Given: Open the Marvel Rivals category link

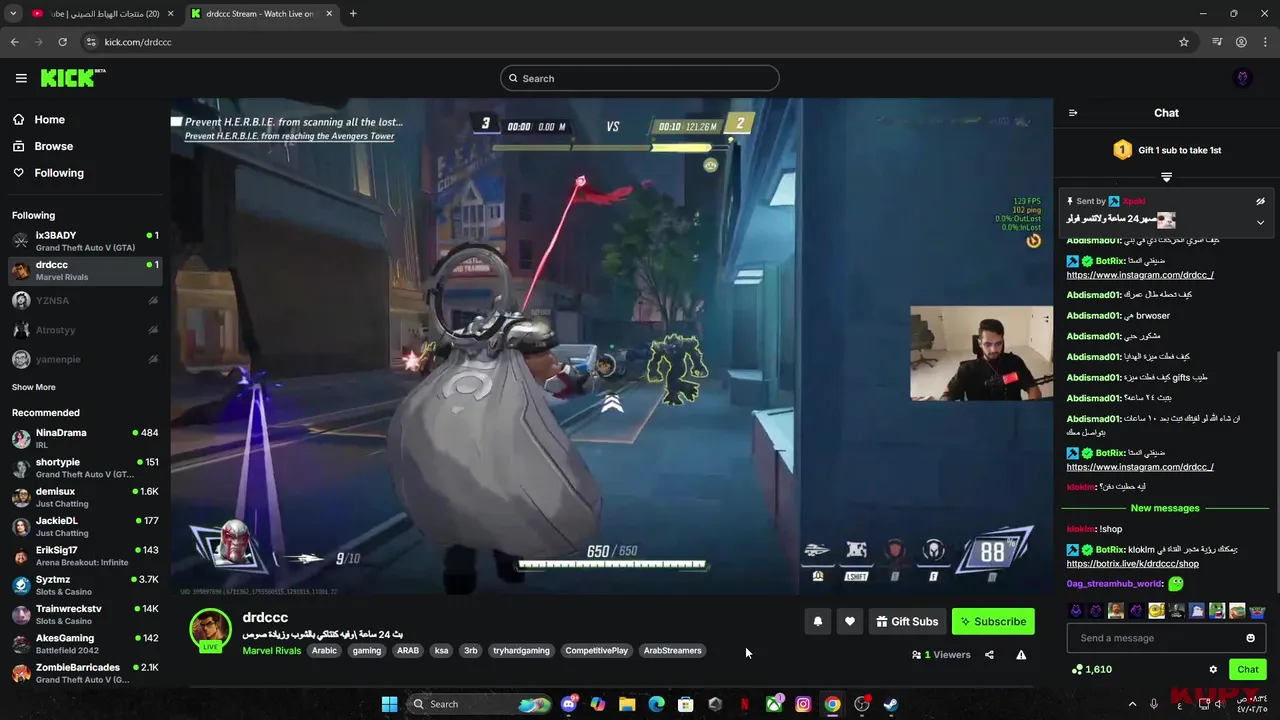Looking at the screenshot, I should point(272,651).
